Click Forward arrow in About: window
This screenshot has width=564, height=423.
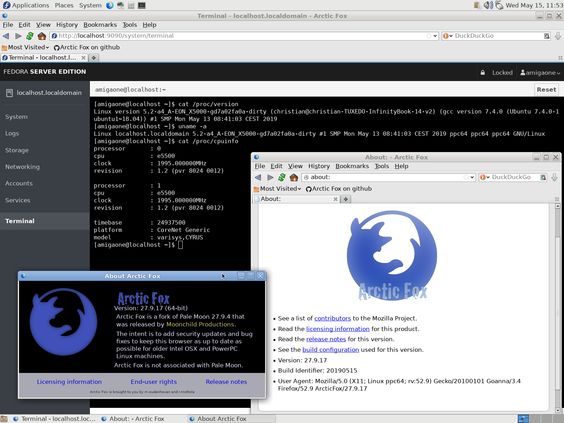[270, 177]
